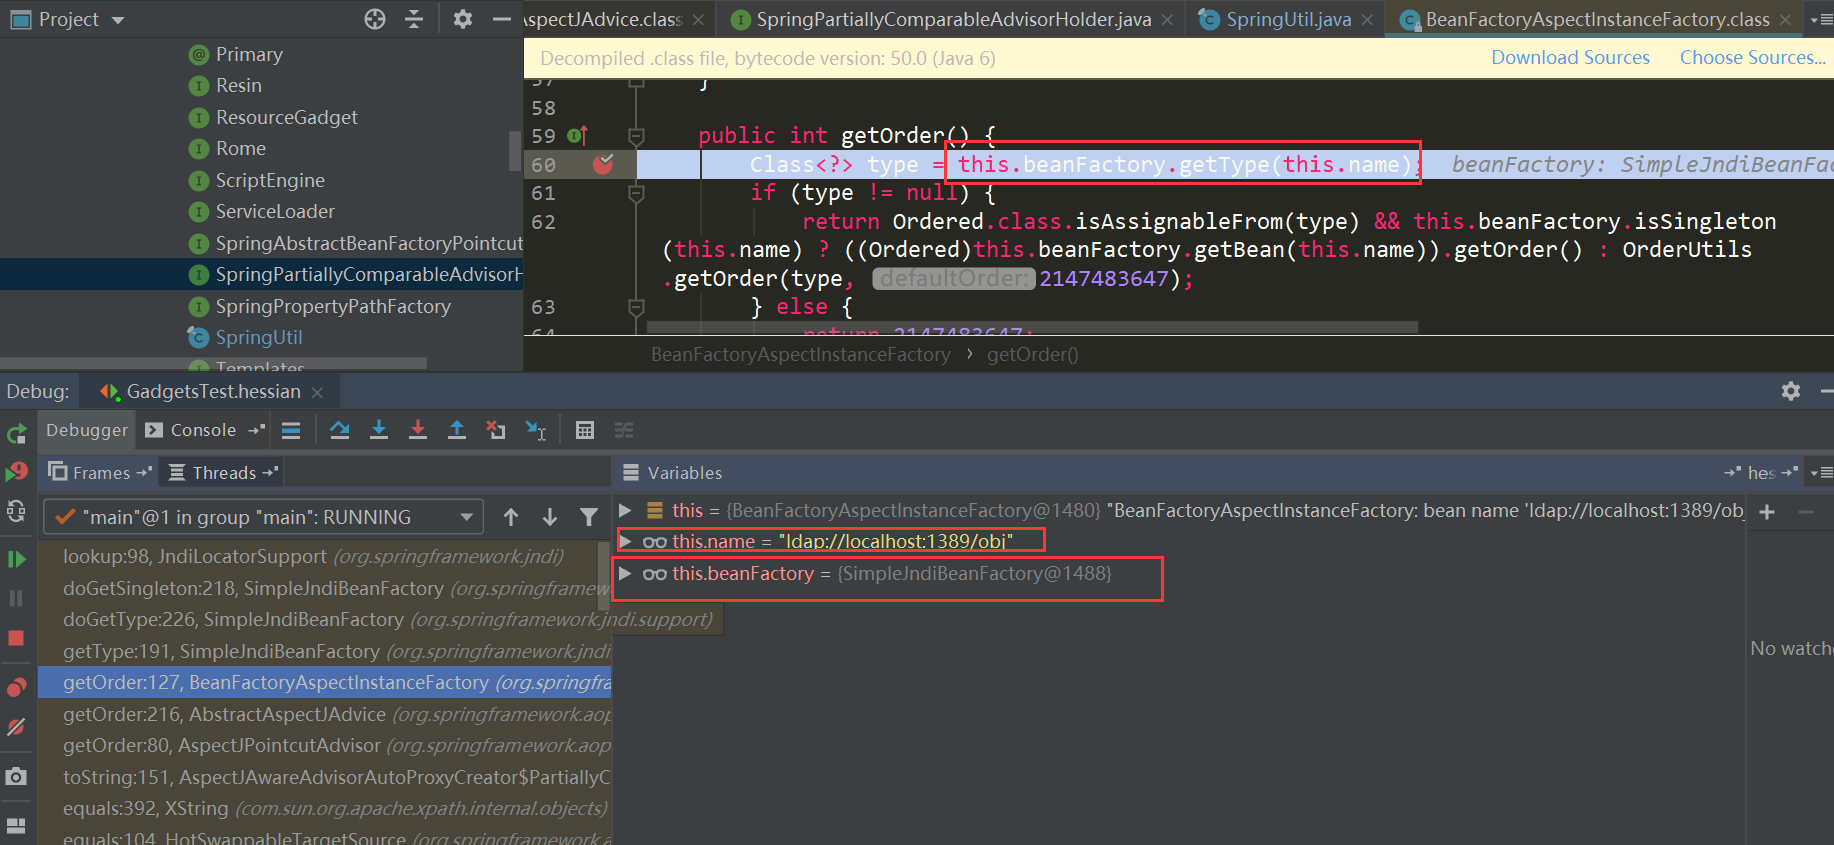
Task: Expand the this.beanFactory variable node
Action: [625, 573]
